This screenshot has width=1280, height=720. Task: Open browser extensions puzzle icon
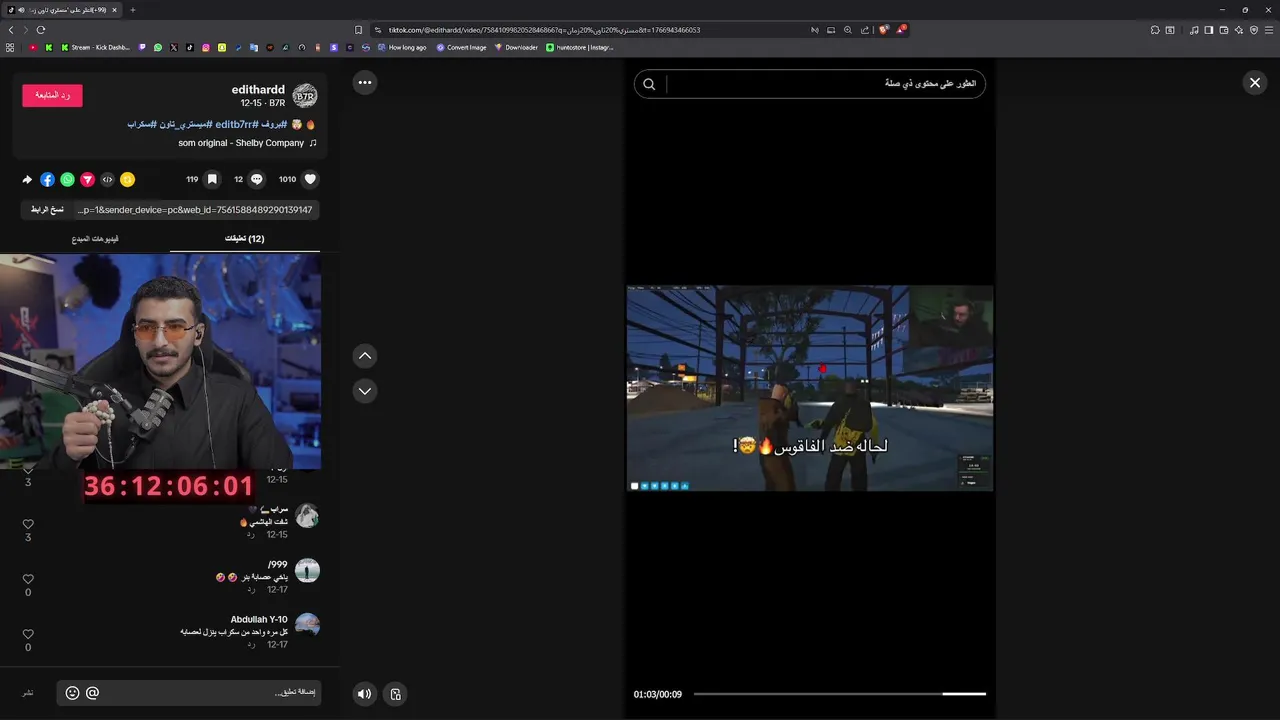point(1155,30)
